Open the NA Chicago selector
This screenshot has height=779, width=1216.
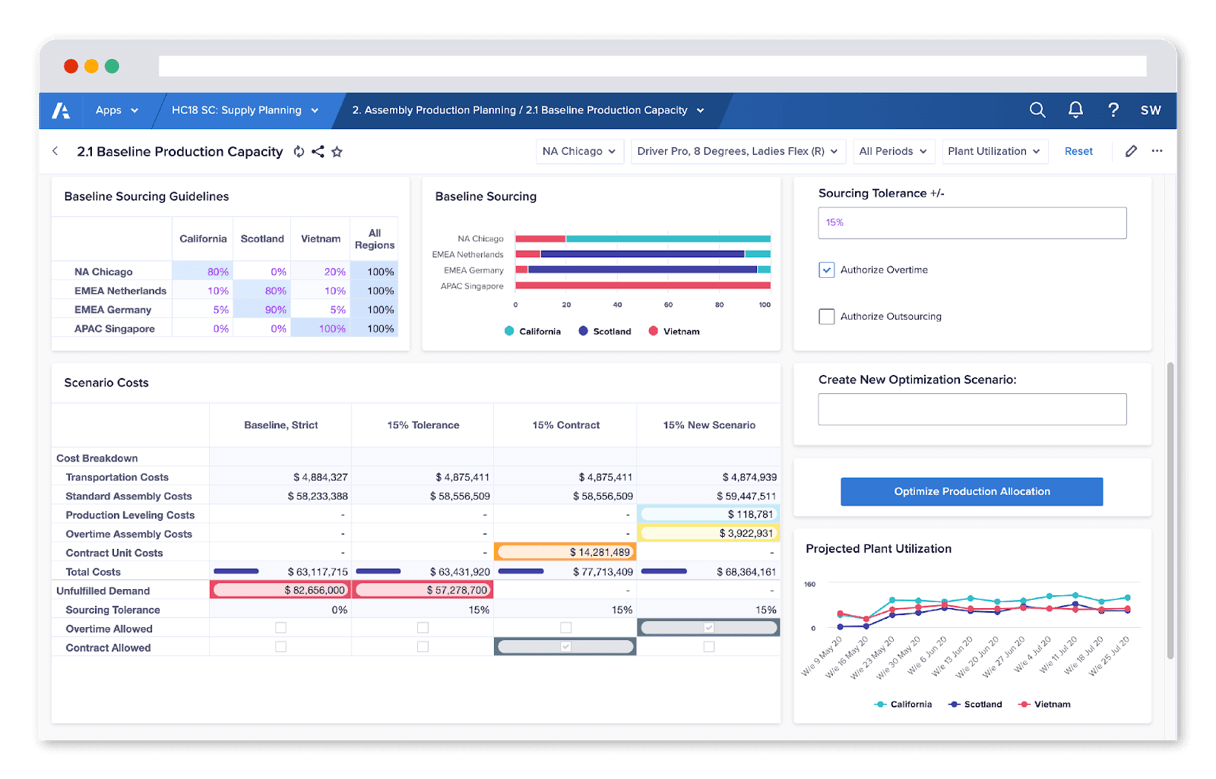(x=580, y=151)
